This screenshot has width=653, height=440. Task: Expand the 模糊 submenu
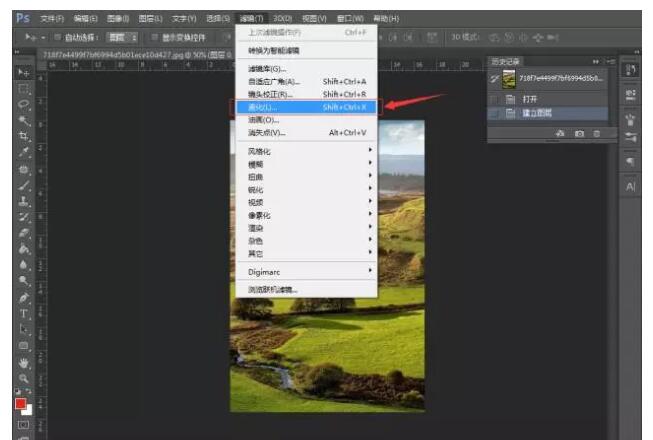(x=307, y=164)
